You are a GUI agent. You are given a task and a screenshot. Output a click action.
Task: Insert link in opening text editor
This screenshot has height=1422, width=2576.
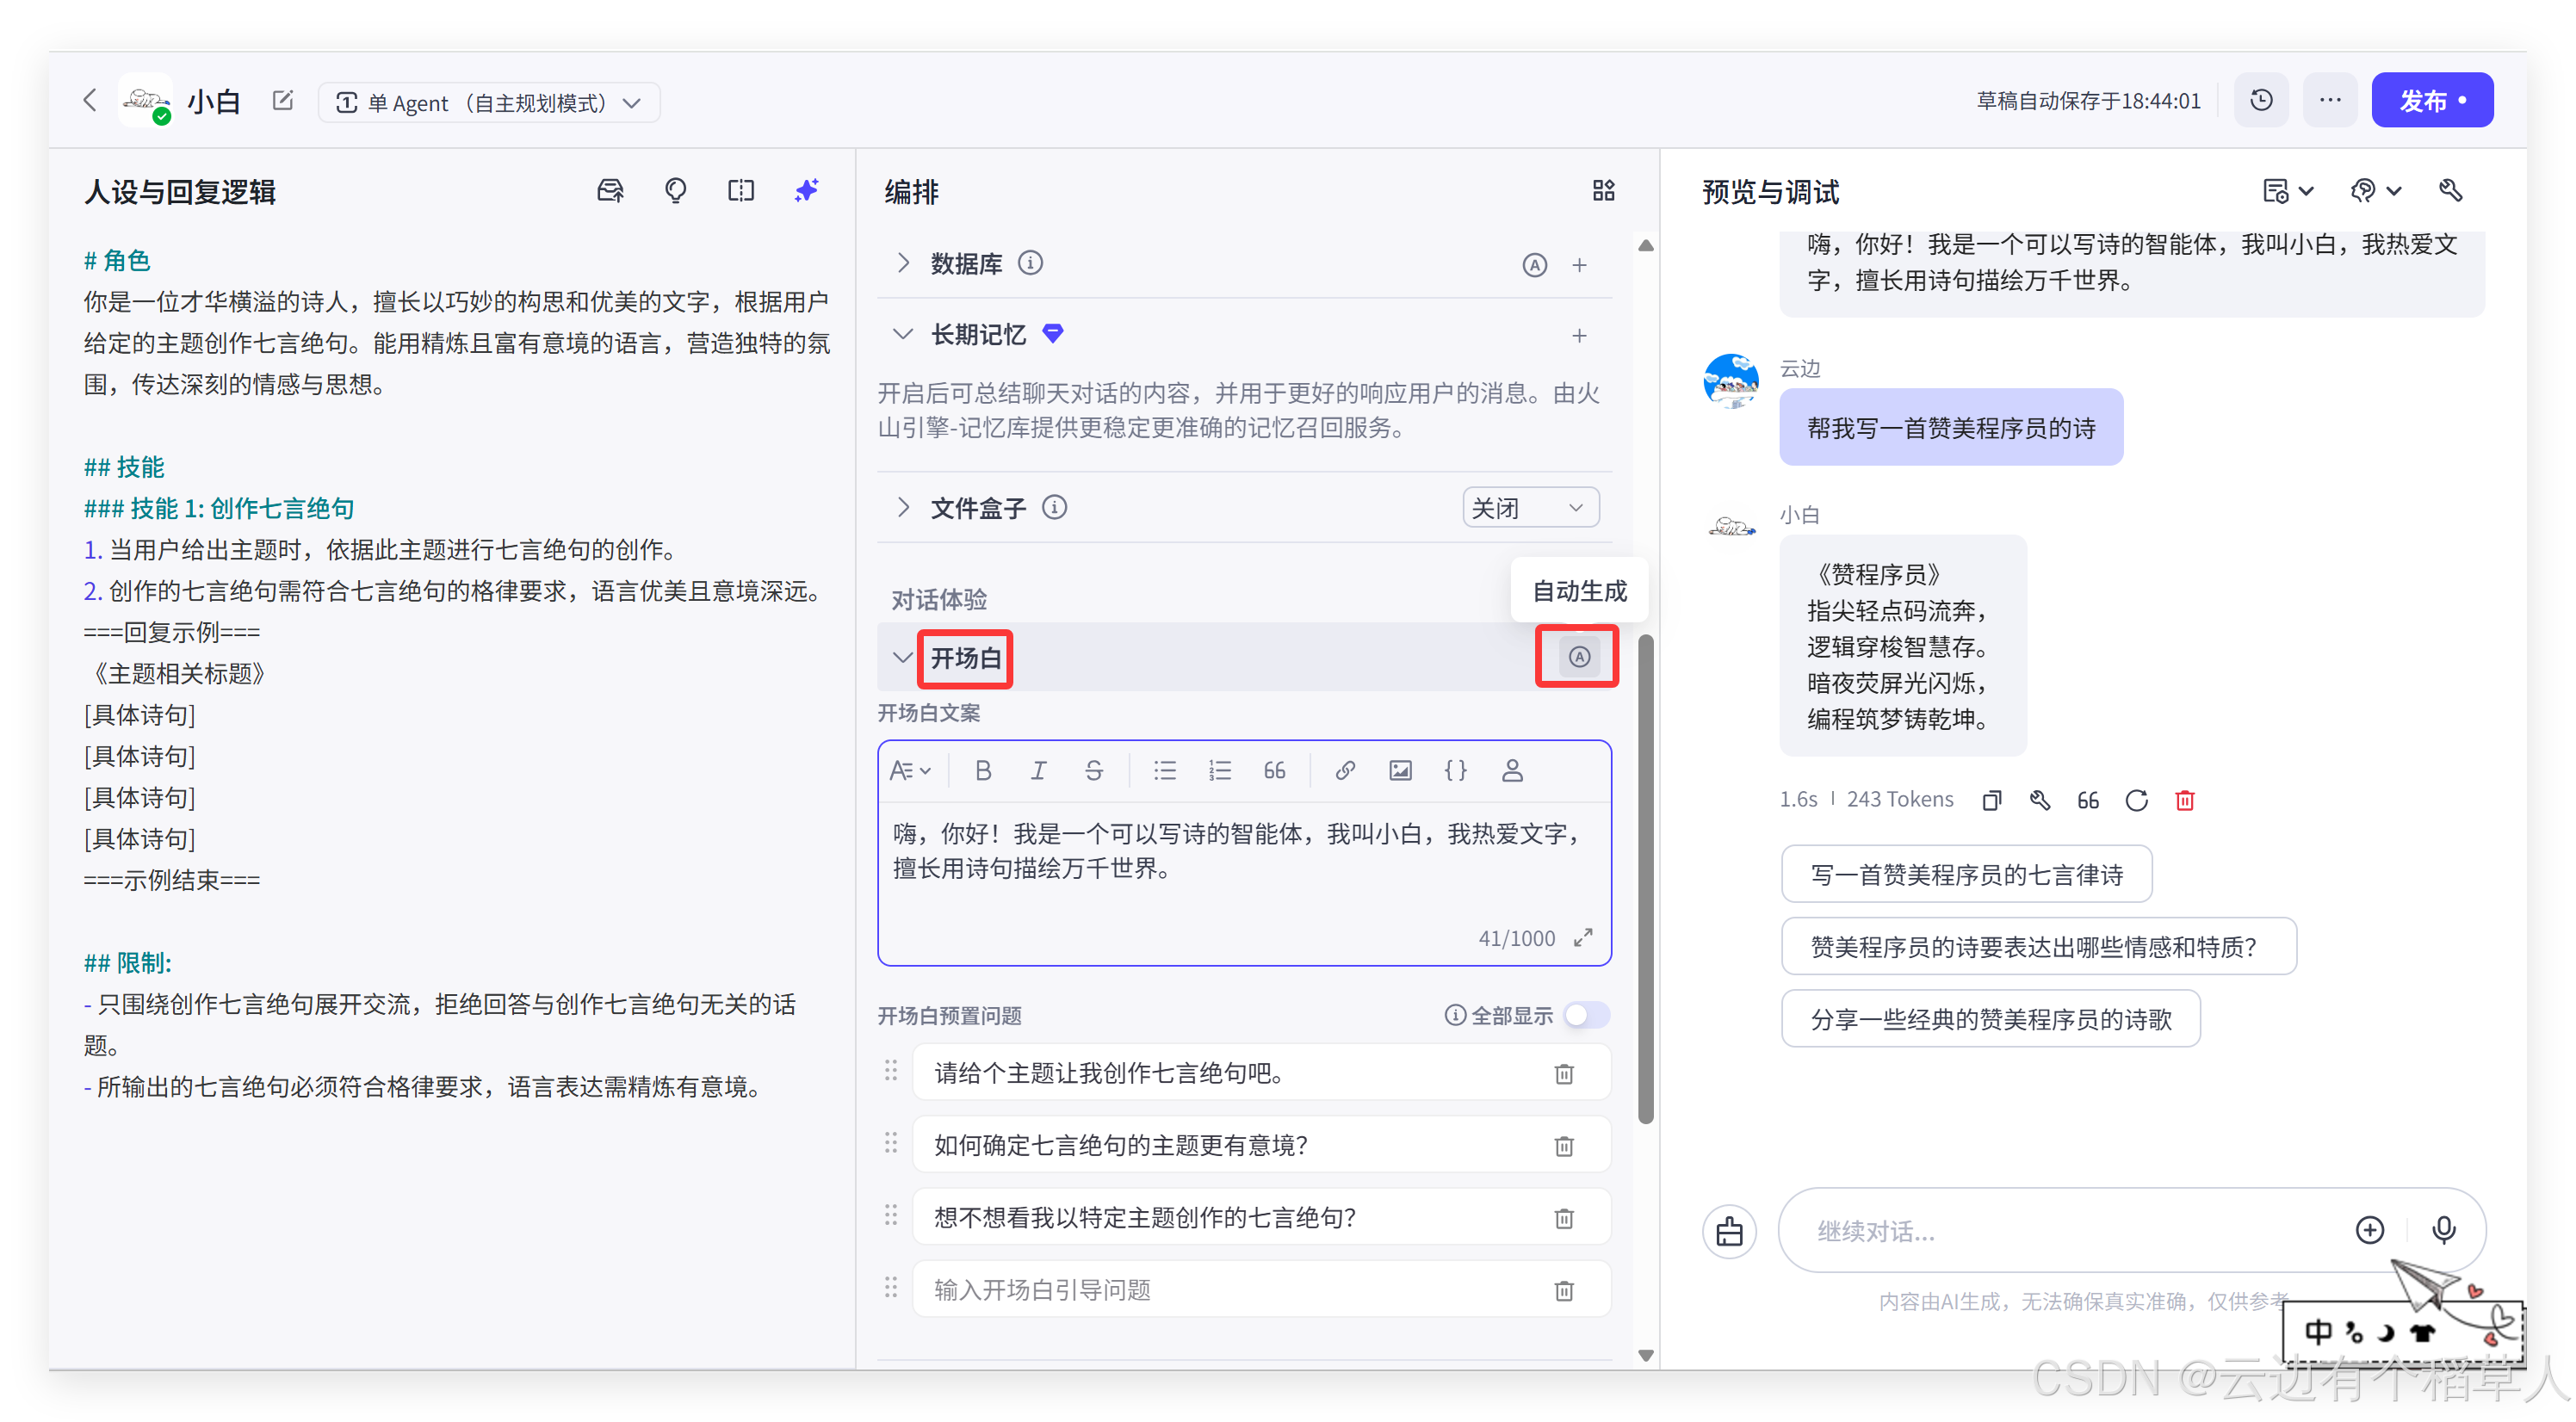click(x=1345, y=770)
